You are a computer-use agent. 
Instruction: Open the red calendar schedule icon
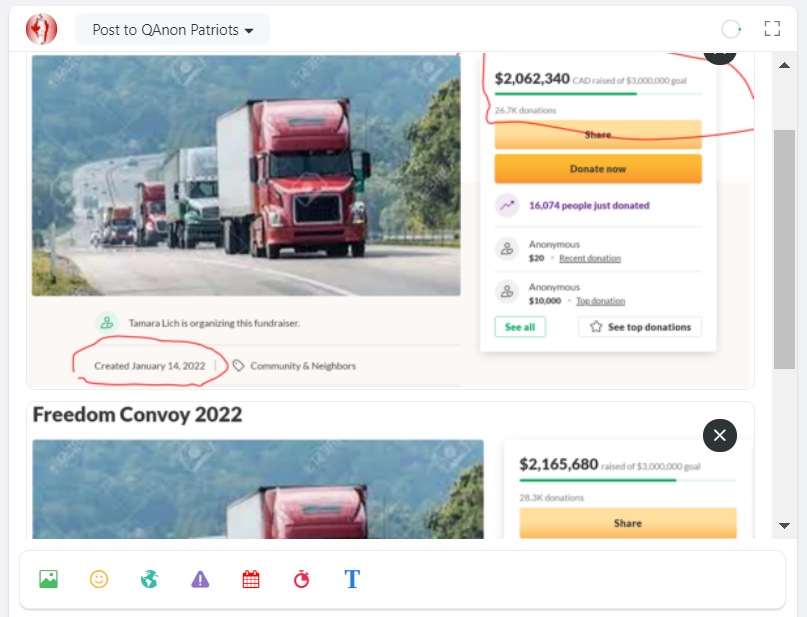tap(251, 579)
